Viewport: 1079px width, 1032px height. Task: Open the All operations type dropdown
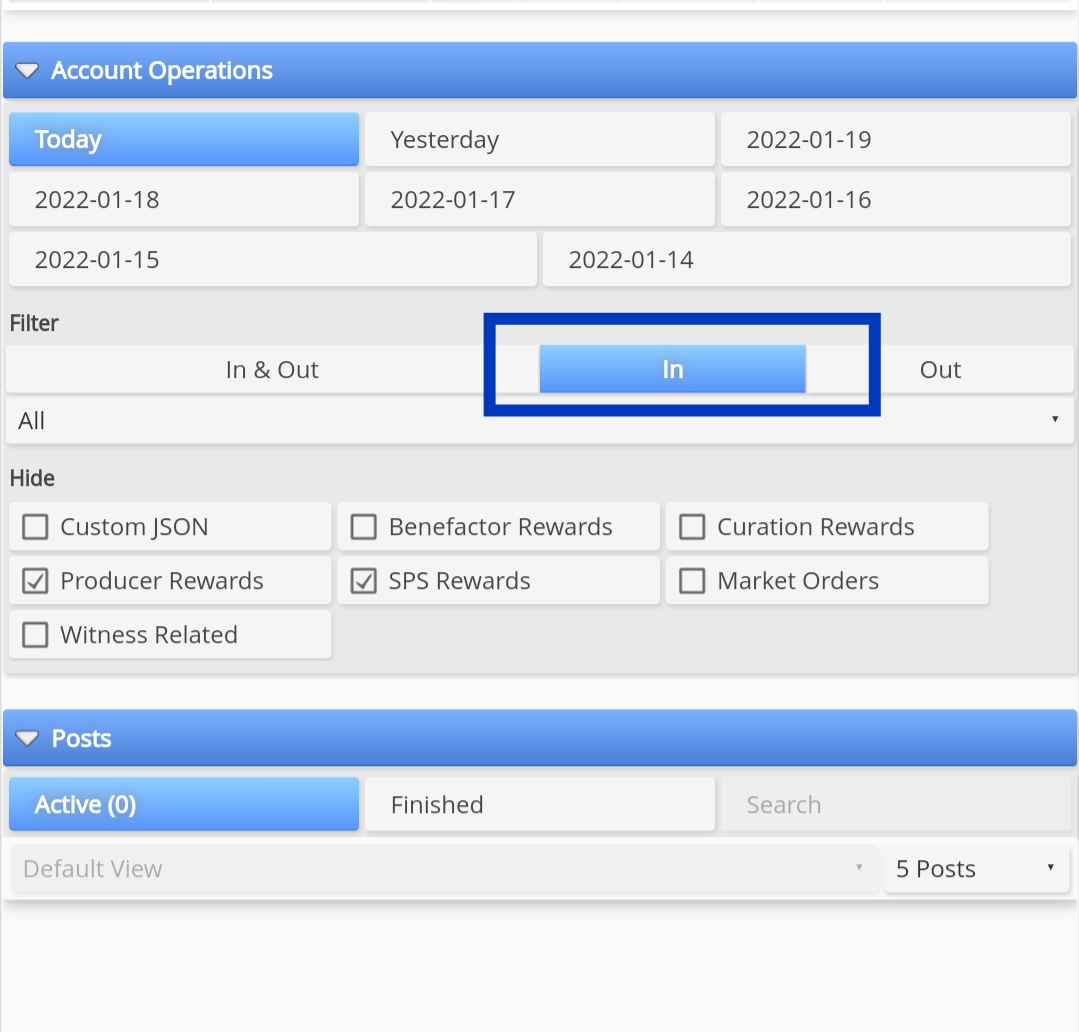click(x=540, y=420)
